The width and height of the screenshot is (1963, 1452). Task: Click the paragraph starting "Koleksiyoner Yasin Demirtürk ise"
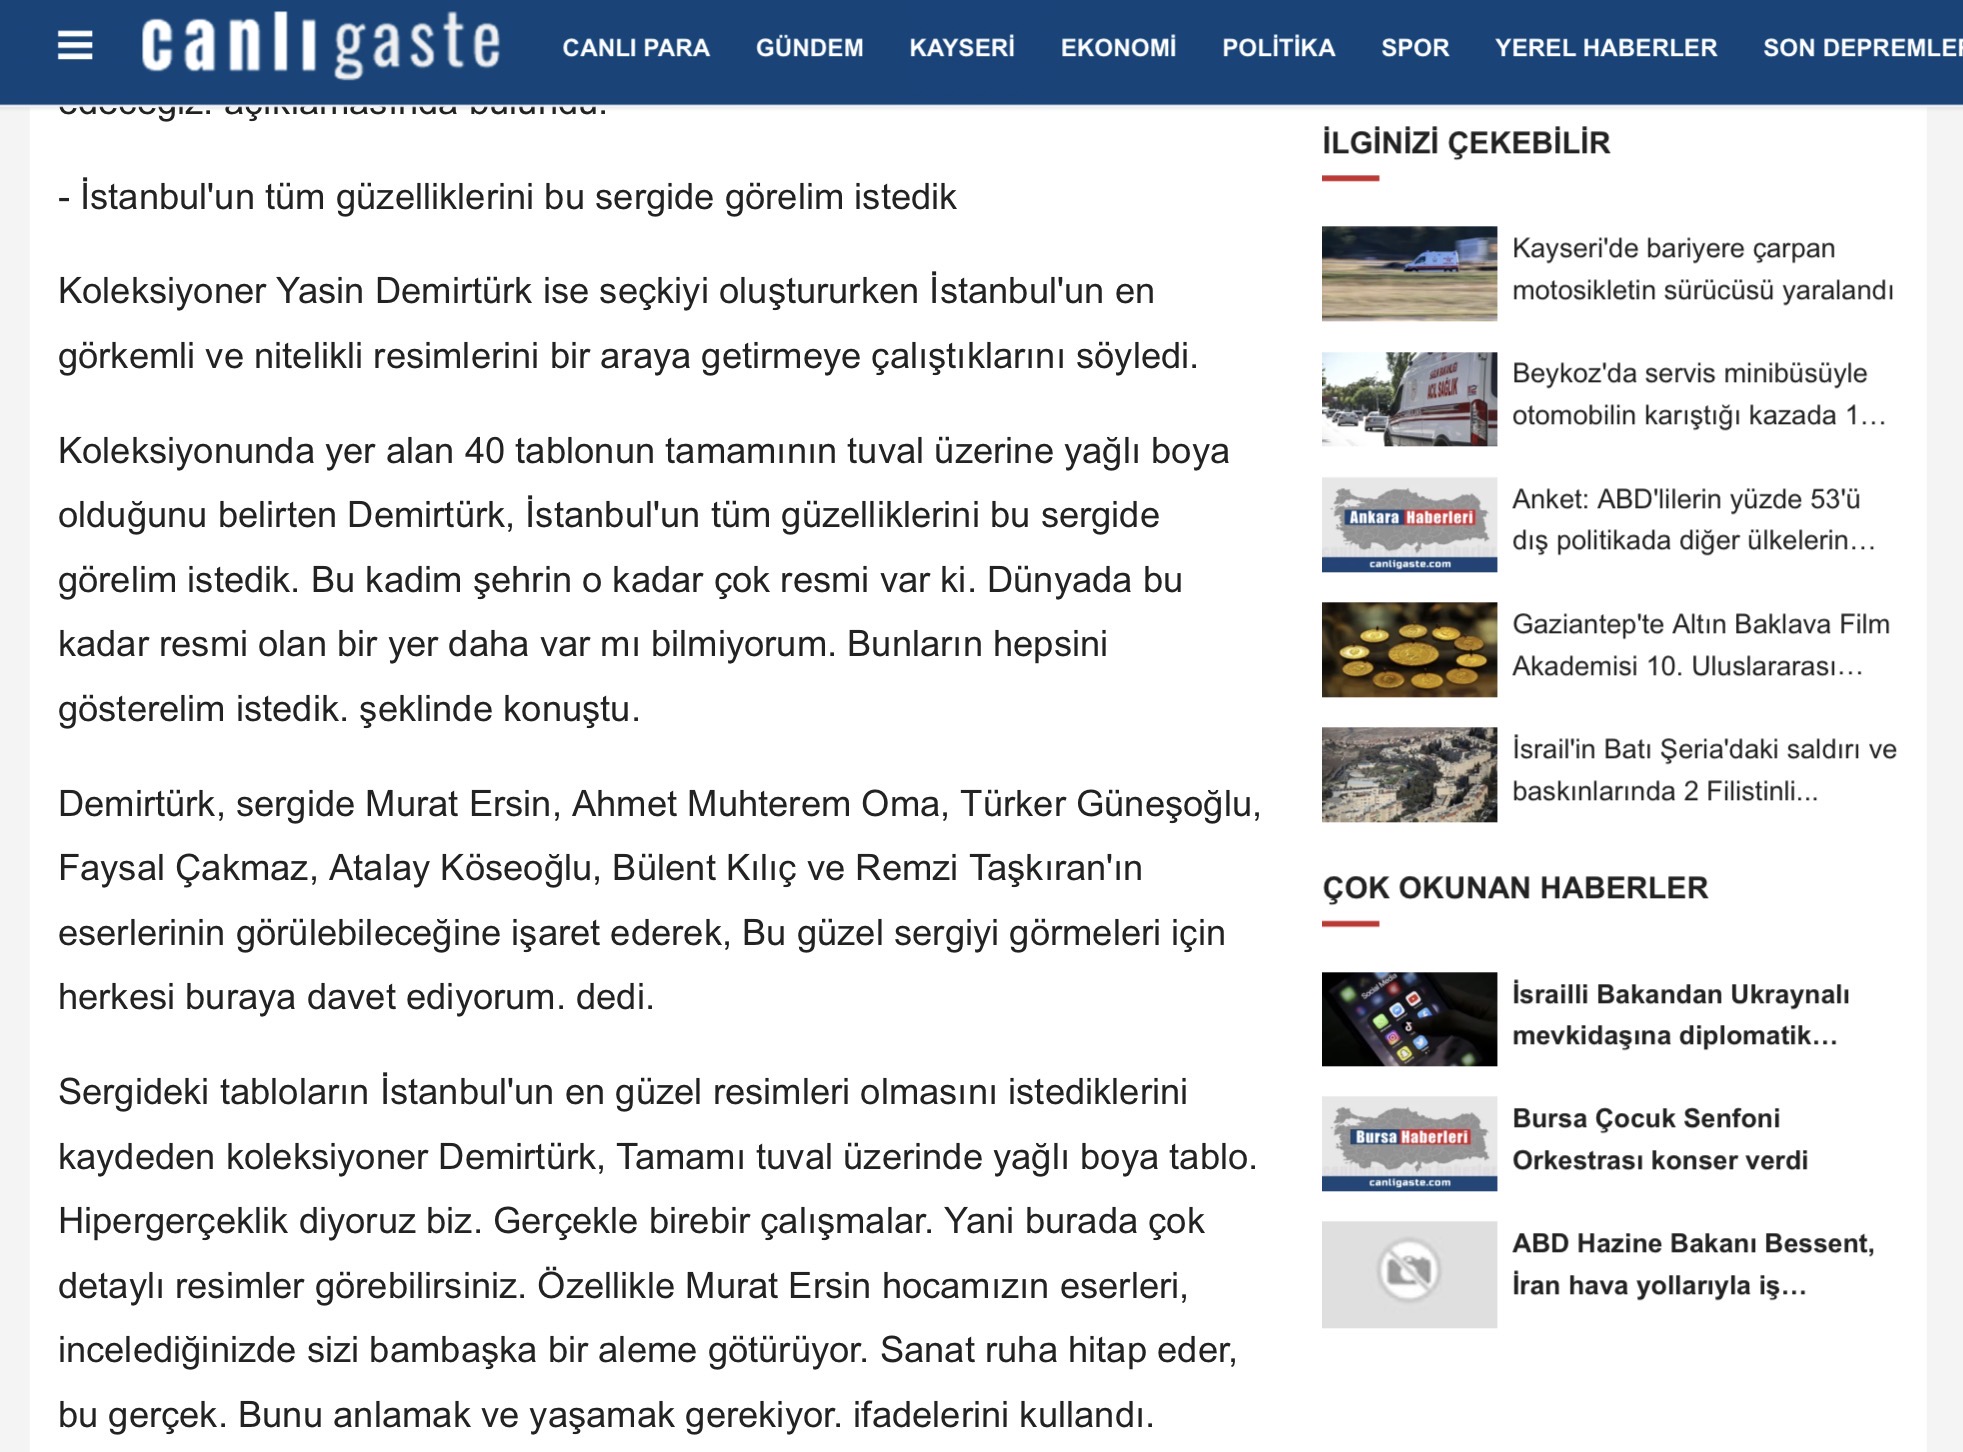(x=628, y=323)
